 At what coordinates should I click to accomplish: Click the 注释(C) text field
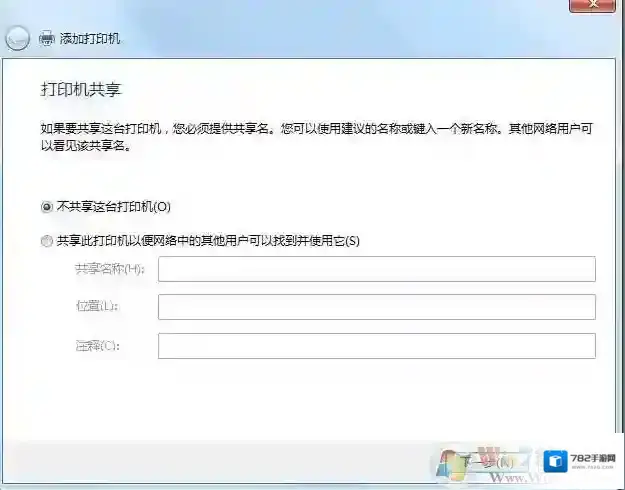(376, 346)
